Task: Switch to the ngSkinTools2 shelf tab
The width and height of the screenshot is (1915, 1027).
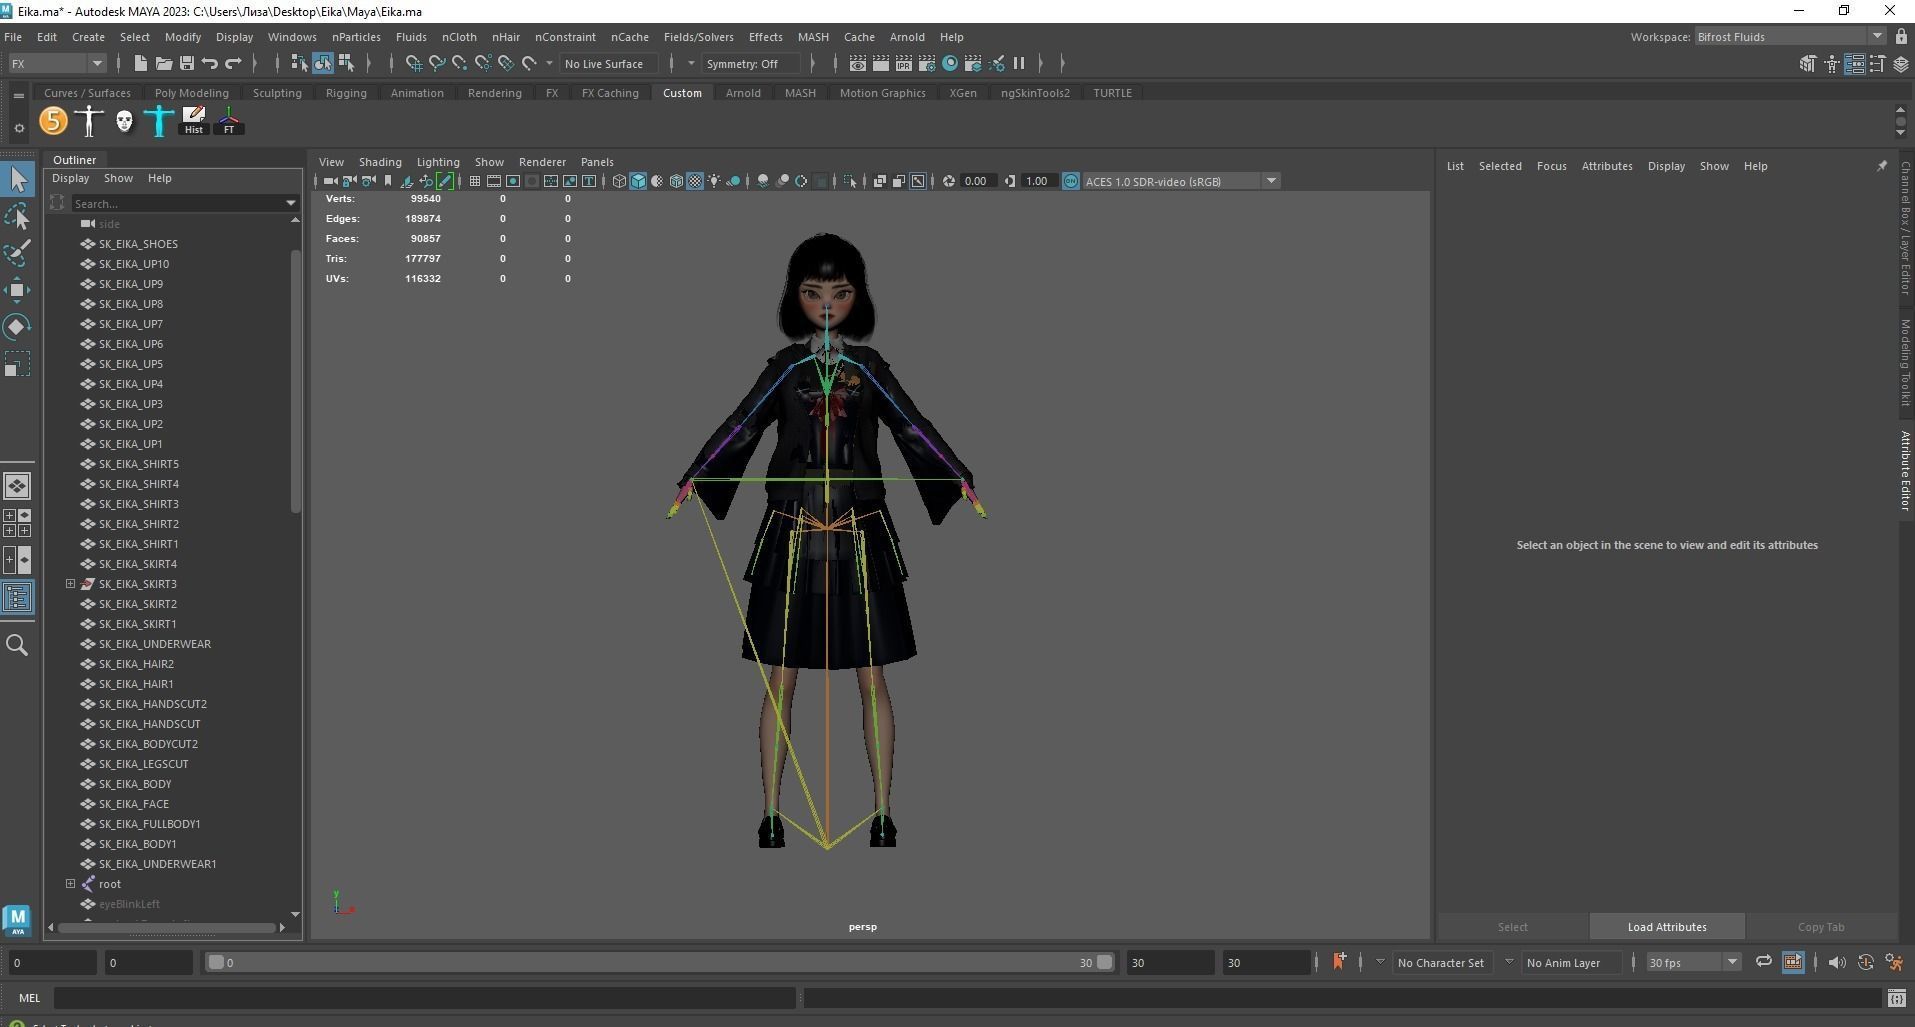Action: [x=1035, y=92]
